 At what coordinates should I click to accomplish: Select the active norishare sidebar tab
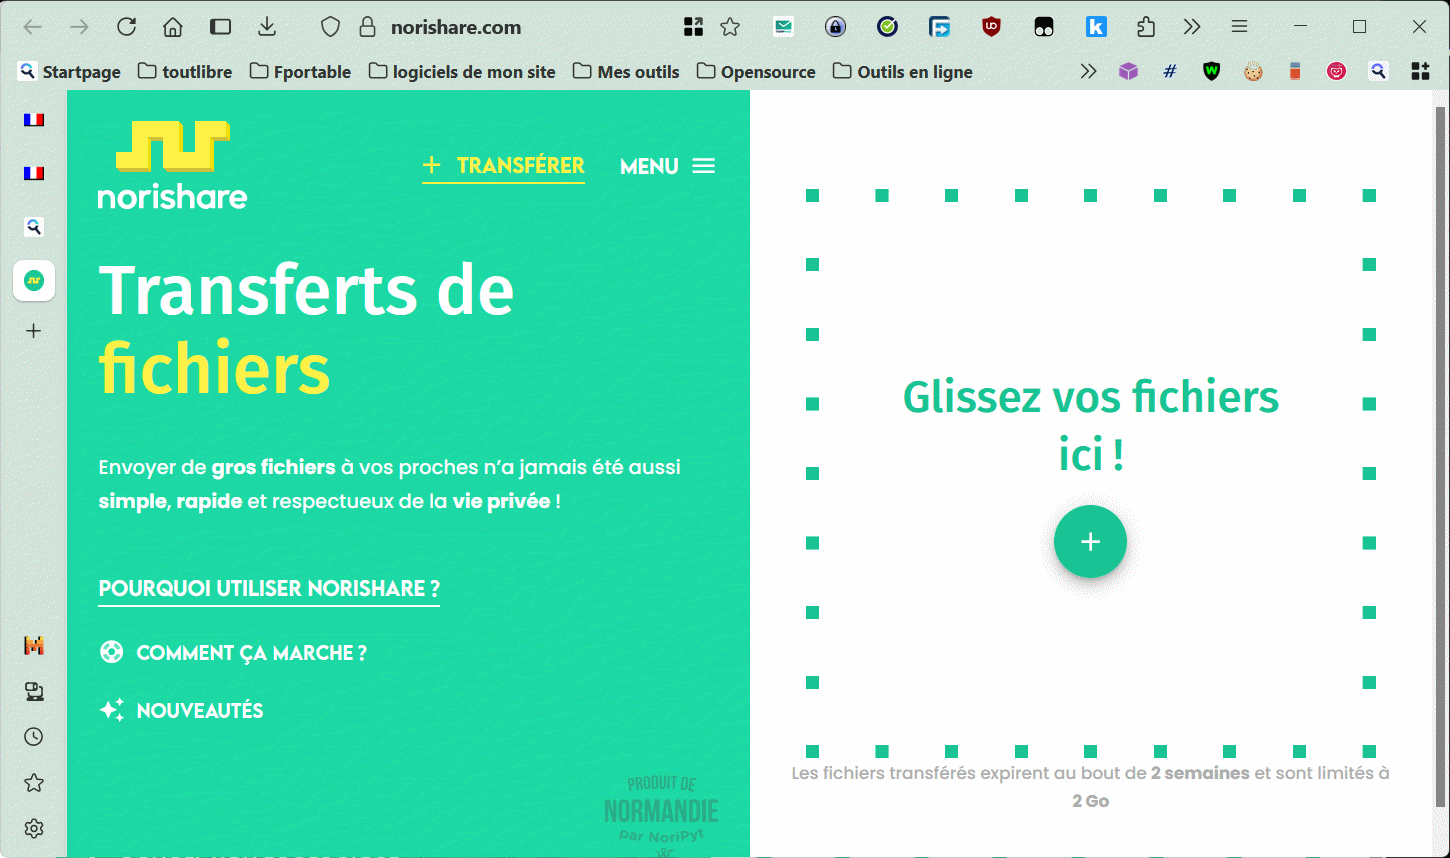(34, 281)
